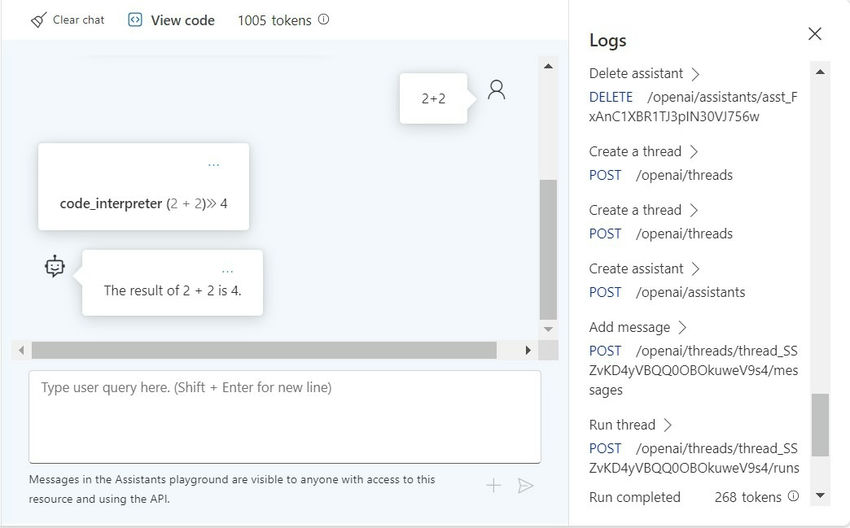
Task: Open ellipsis menu on the code_interpreter message
Action: 214,165
